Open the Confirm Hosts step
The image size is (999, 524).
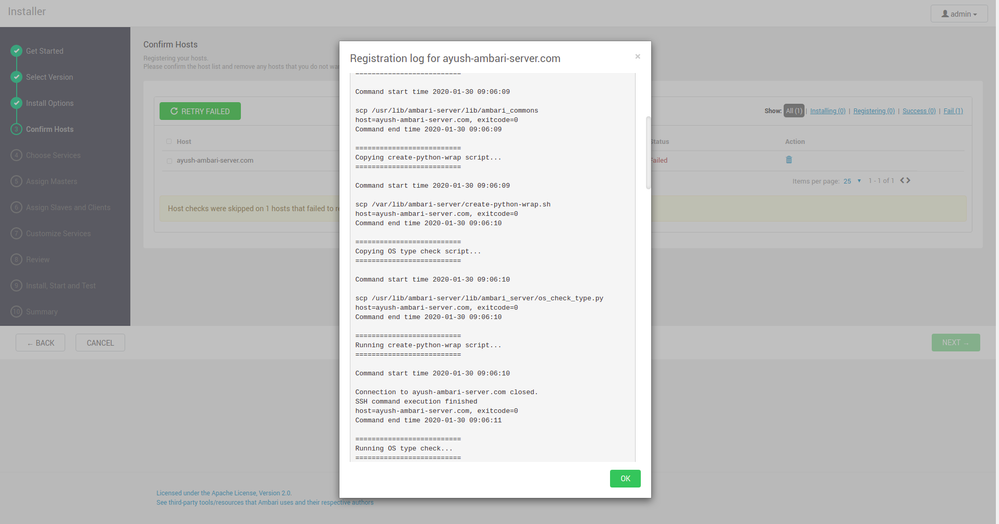click(50, 129)
